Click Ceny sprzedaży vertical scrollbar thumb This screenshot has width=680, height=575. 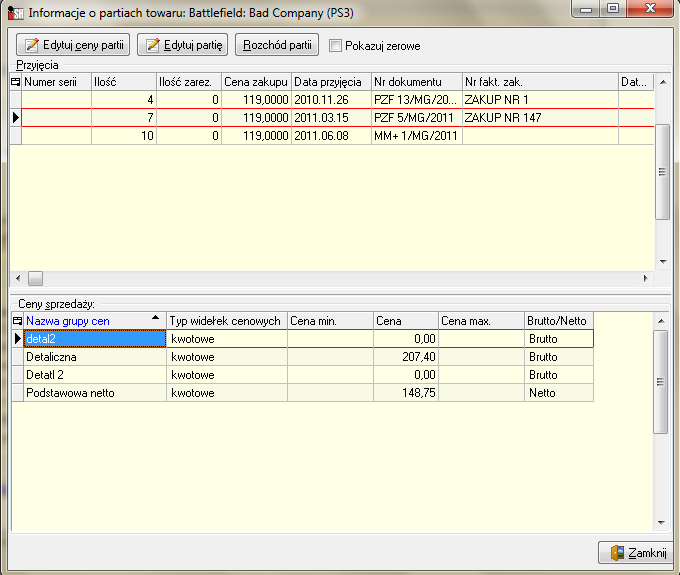(x=660, y=382)
